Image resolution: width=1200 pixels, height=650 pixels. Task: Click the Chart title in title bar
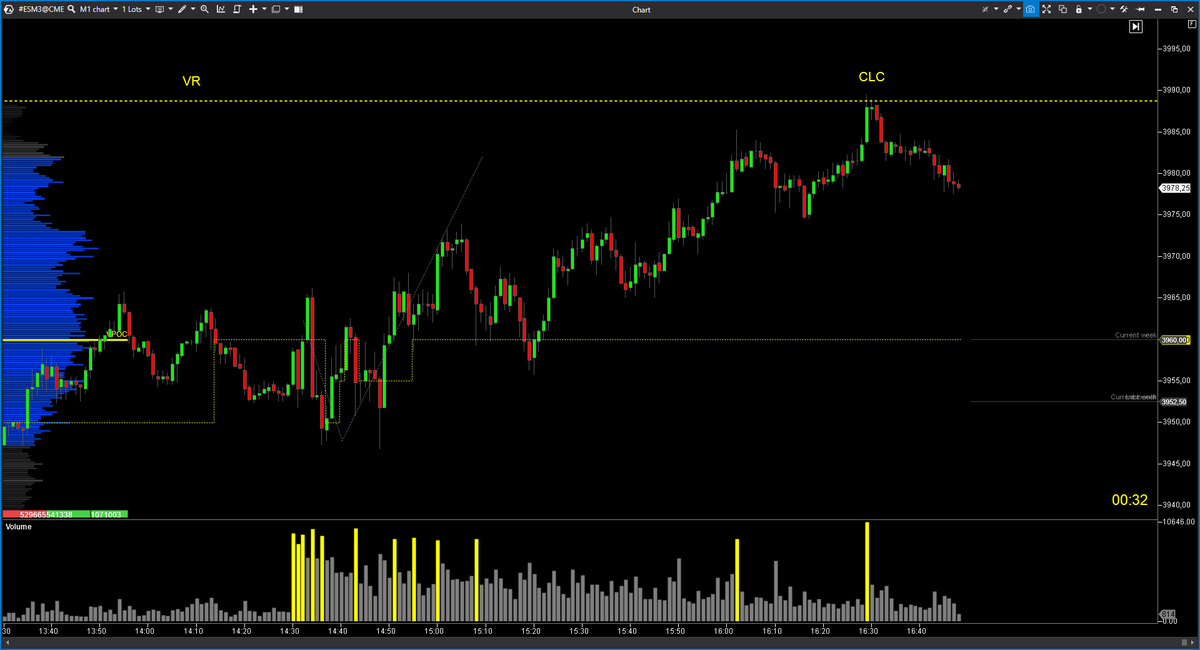pyautogui.click(x=641, y=9)
